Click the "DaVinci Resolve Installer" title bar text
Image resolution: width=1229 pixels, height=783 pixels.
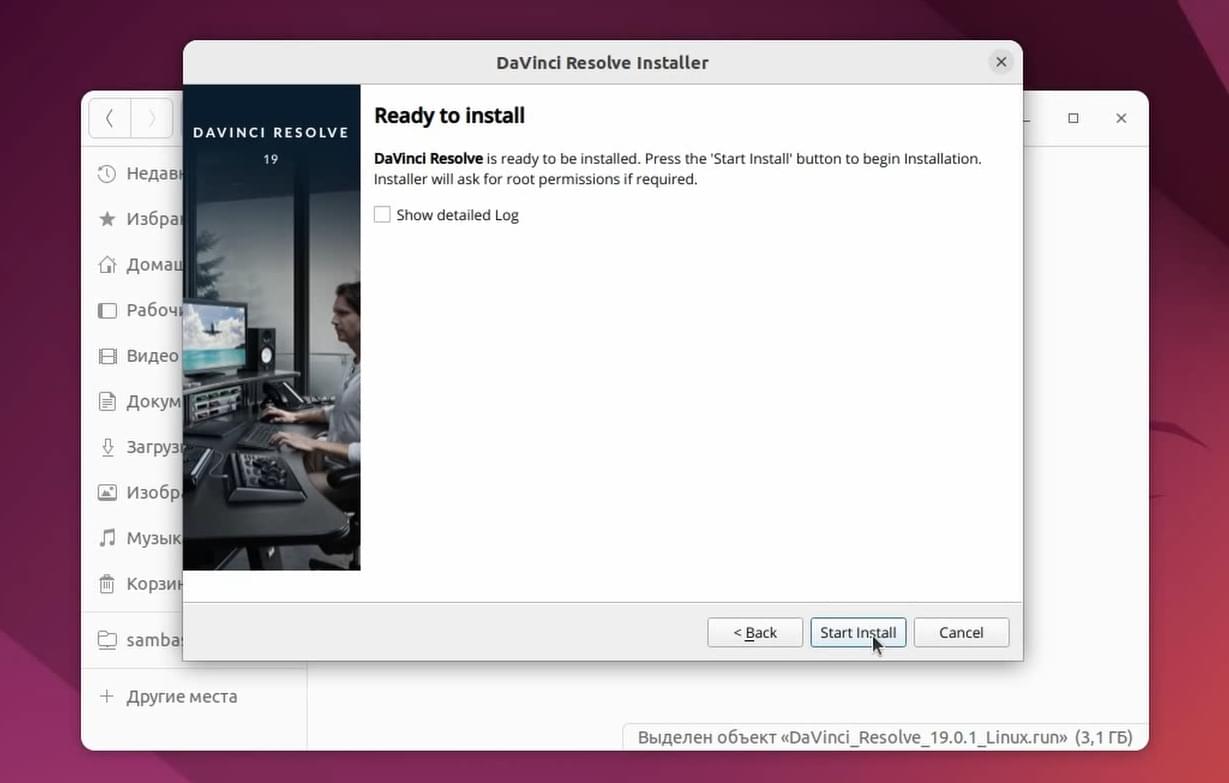602,63
